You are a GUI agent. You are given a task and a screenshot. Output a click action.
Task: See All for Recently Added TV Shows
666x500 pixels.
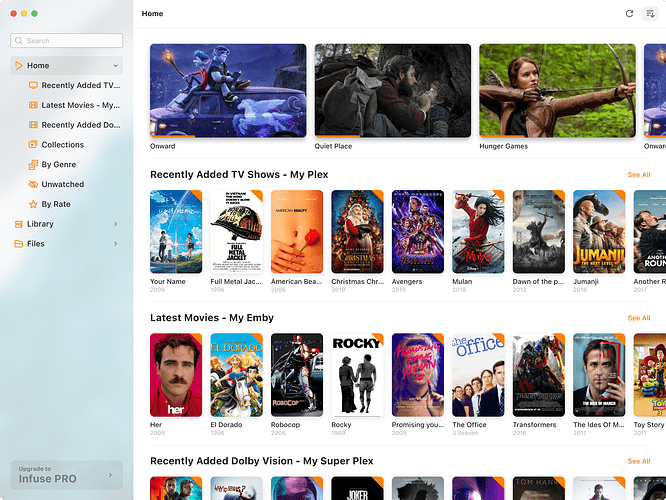tap(639, 175)
